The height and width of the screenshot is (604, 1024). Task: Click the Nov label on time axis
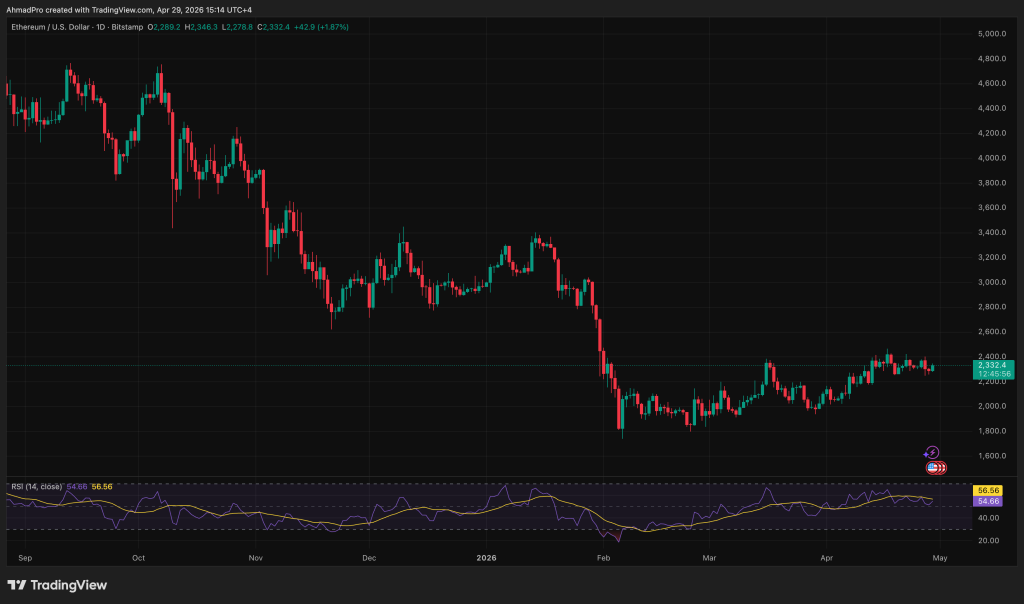[x=255, y=555]
